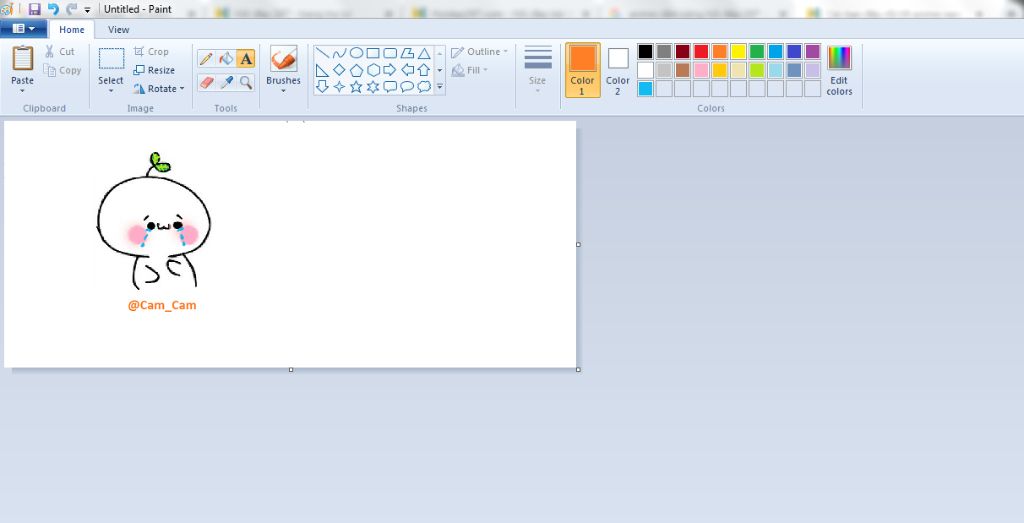Click the Redo arrow in title bar
This screenshot has height=523, width=1024.
[x=72, y=9]
